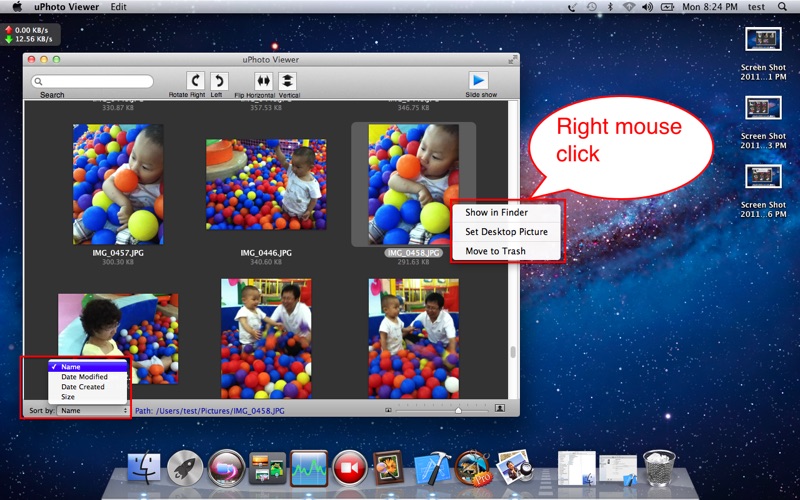The width and height of the screenshot is (800, 500).
Task: Click the network speed KB/s widget
Action: point(30,35)
